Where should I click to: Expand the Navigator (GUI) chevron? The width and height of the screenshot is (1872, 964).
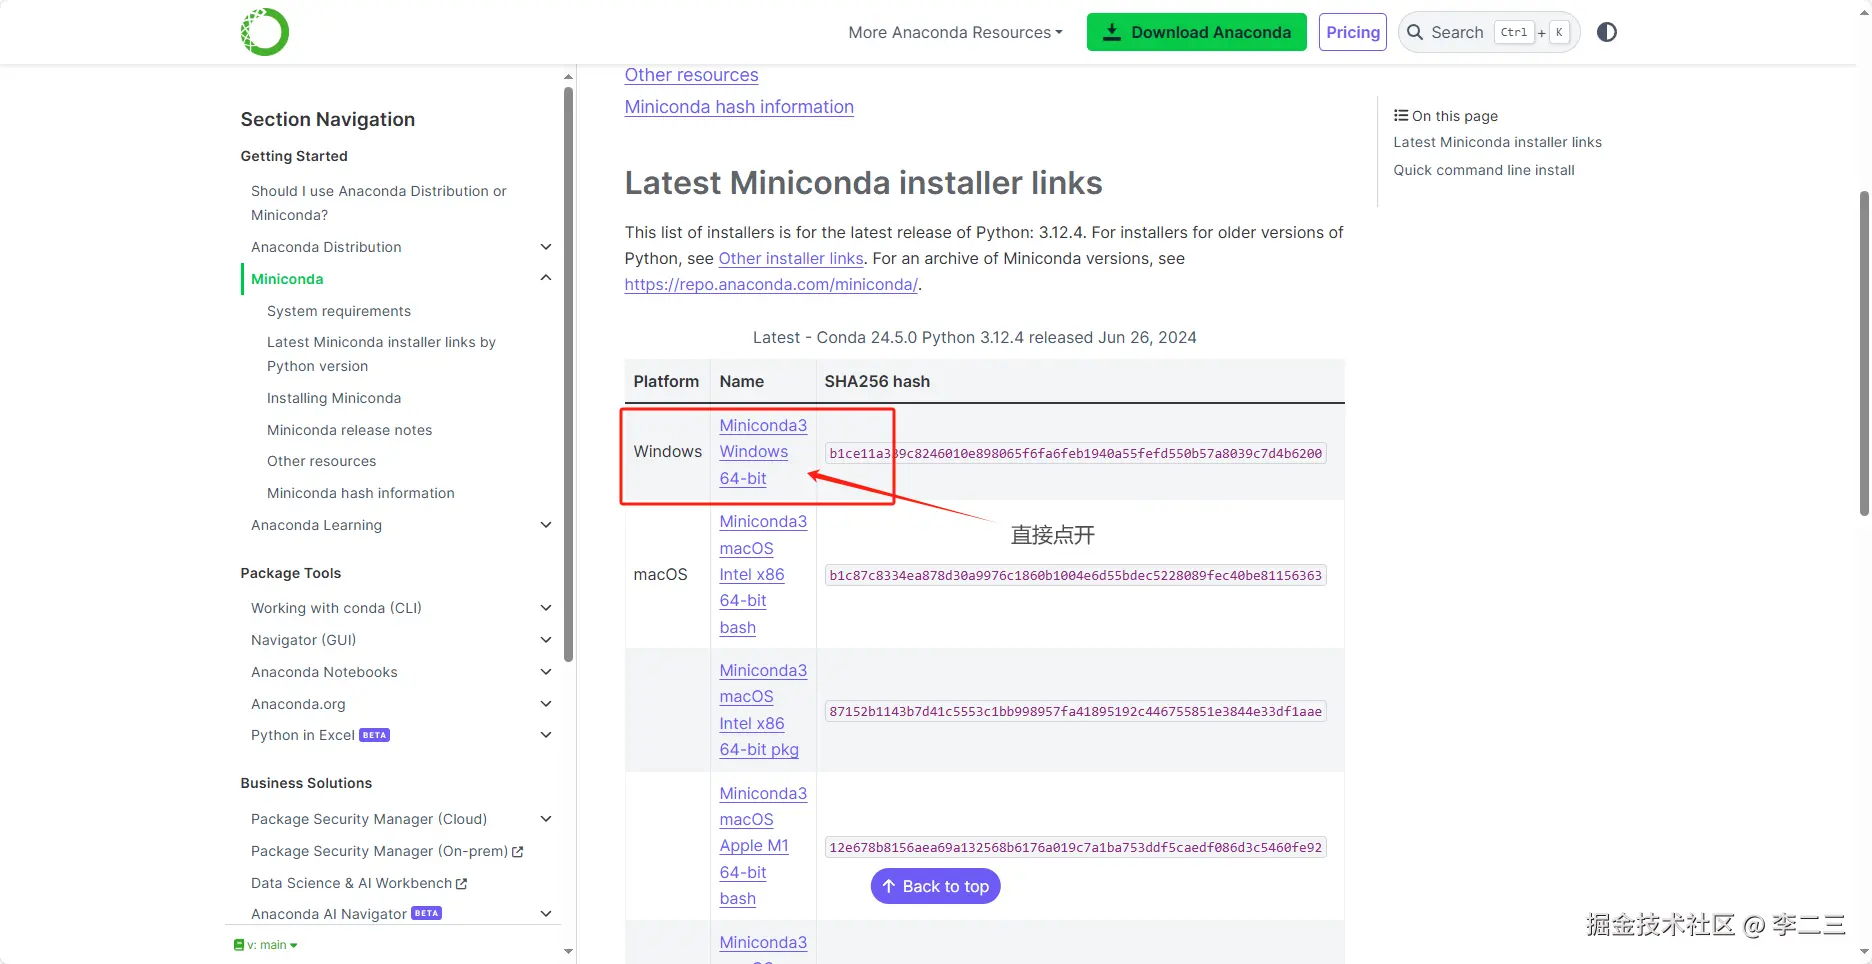click(x=546, y=640)
